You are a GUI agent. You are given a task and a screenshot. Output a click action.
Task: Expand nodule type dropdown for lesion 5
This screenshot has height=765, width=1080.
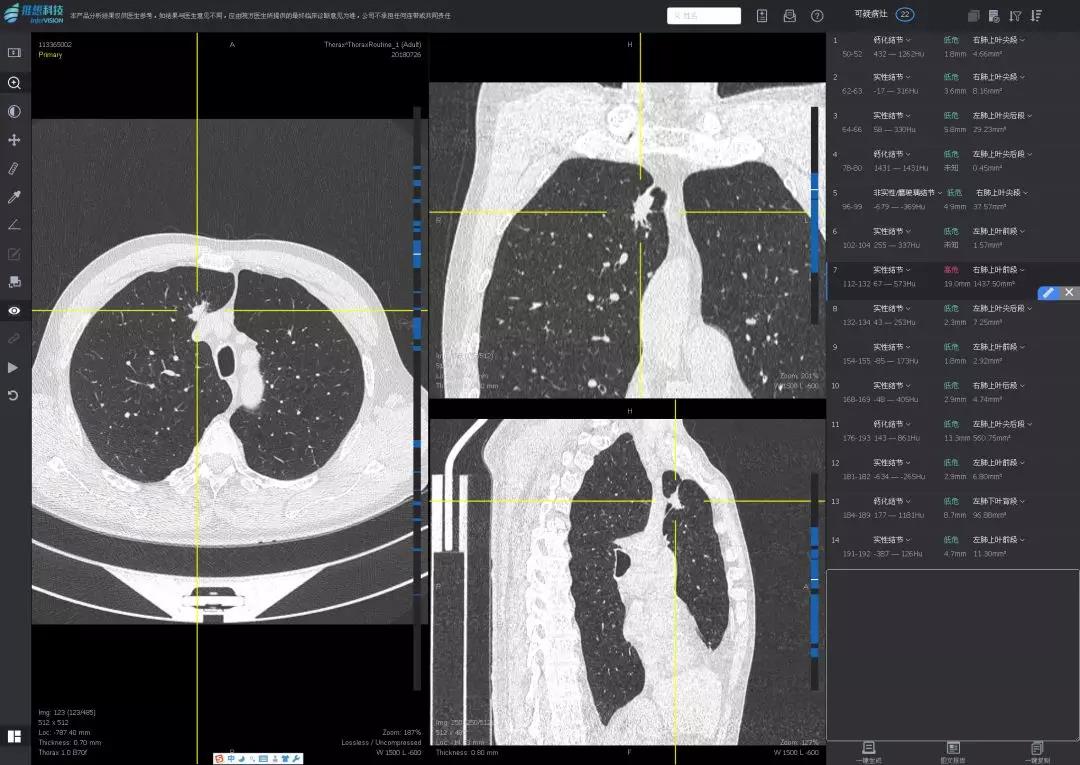[939, 193]
